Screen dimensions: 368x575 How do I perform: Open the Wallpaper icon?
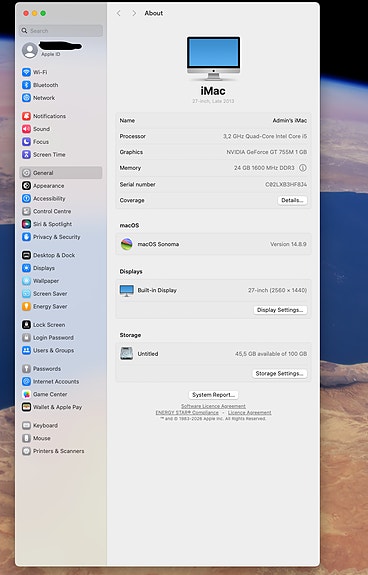26,281
